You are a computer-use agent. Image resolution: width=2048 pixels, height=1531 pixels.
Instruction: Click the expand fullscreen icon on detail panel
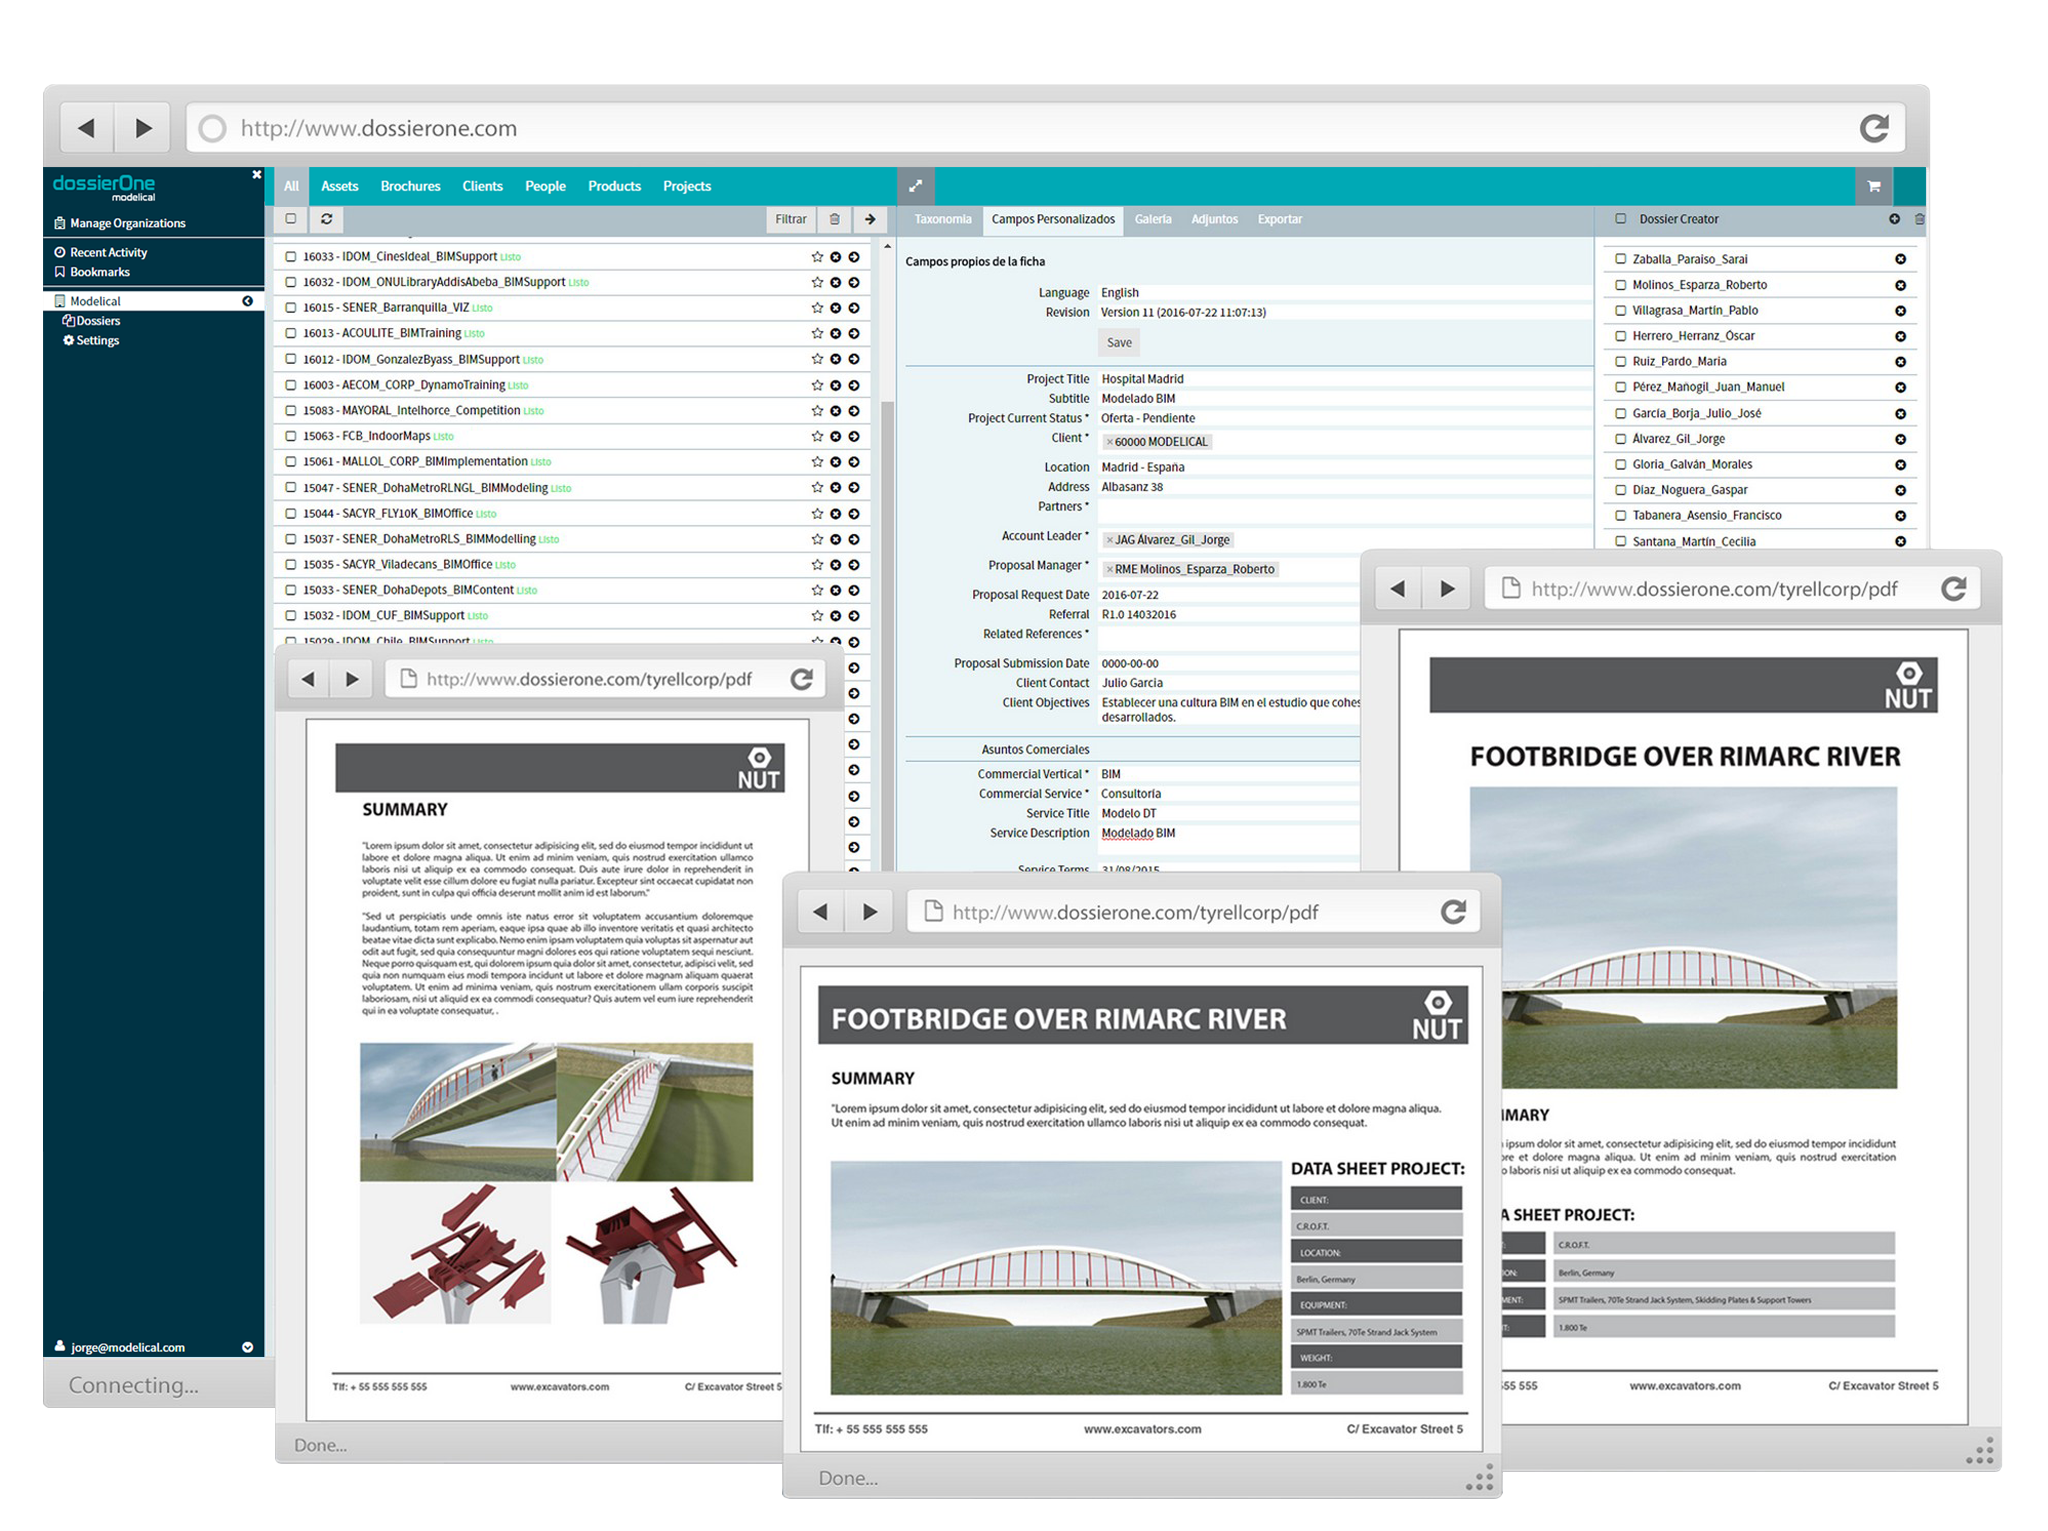pos(916,186)
